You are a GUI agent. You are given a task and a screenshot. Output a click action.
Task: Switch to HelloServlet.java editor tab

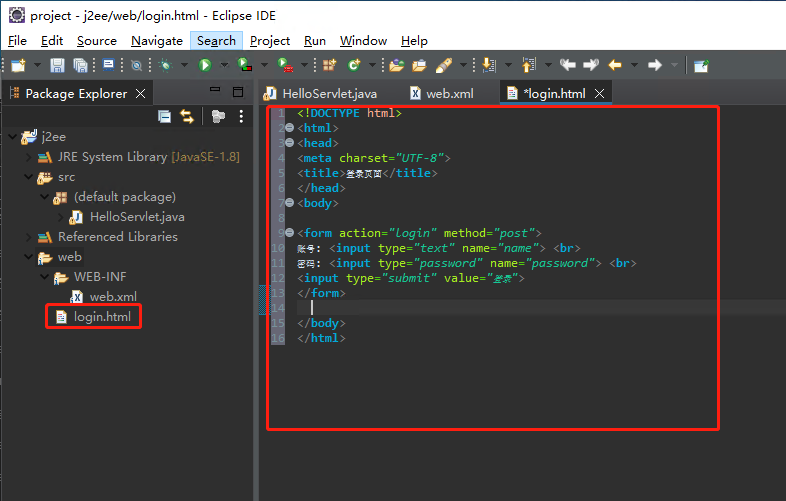pos(321,93)
